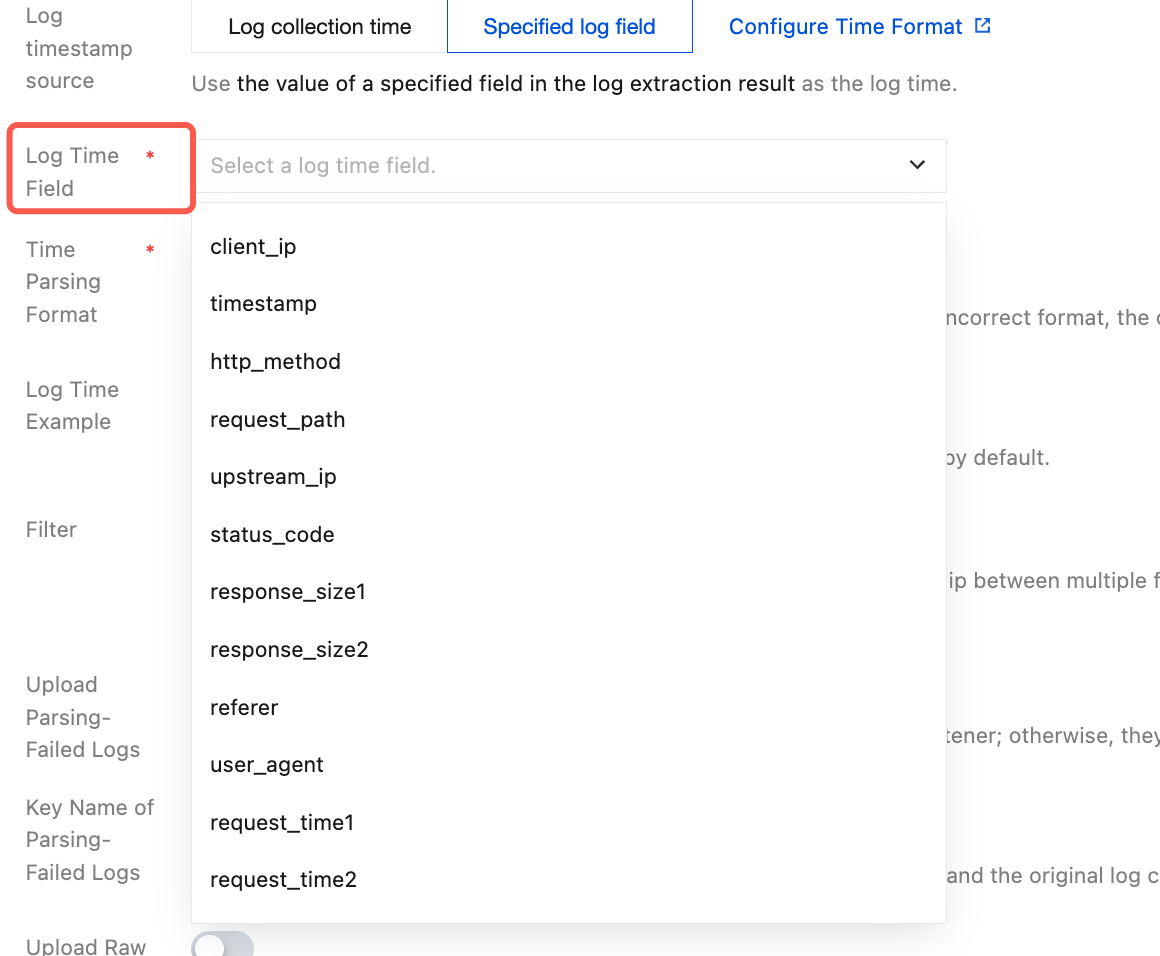
Task: Pick status_code in the dropdown
Action: [569, 534]
